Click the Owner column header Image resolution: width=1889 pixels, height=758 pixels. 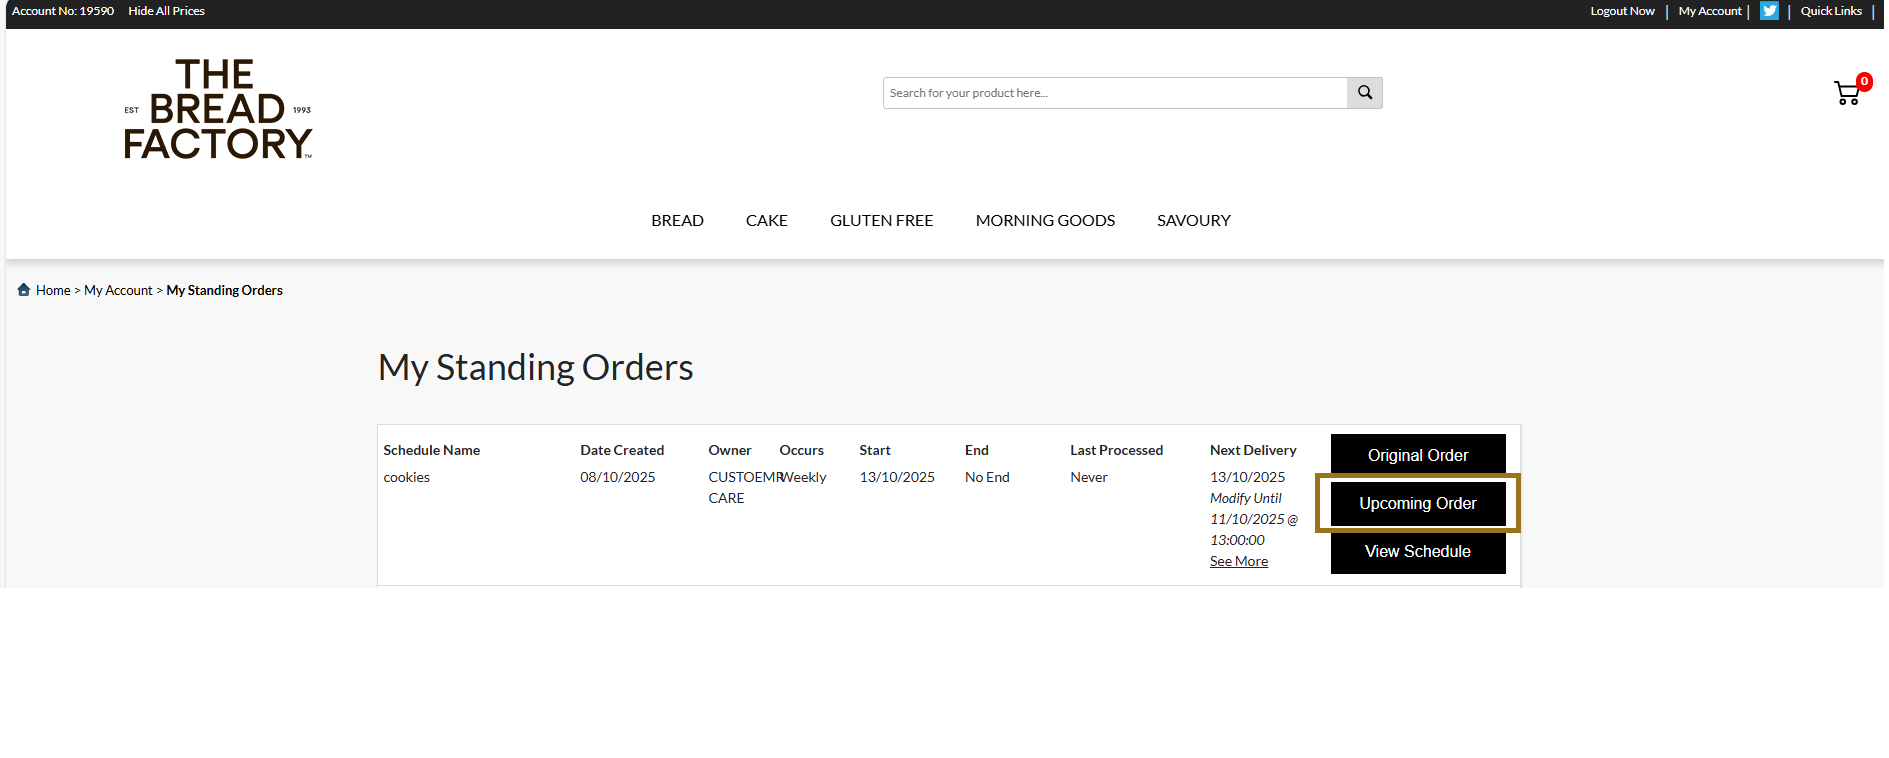[x=730, y=450]
